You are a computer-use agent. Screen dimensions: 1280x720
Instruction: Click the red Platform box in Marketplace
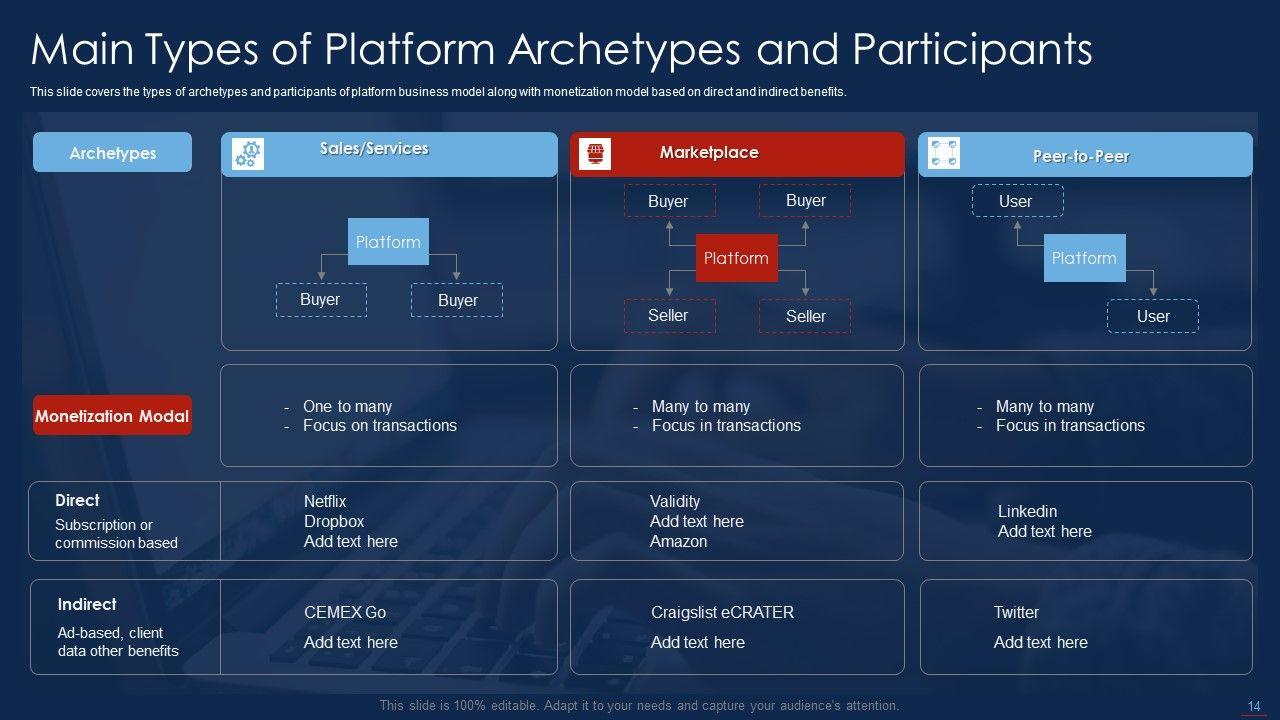click(x=736, y=258)
